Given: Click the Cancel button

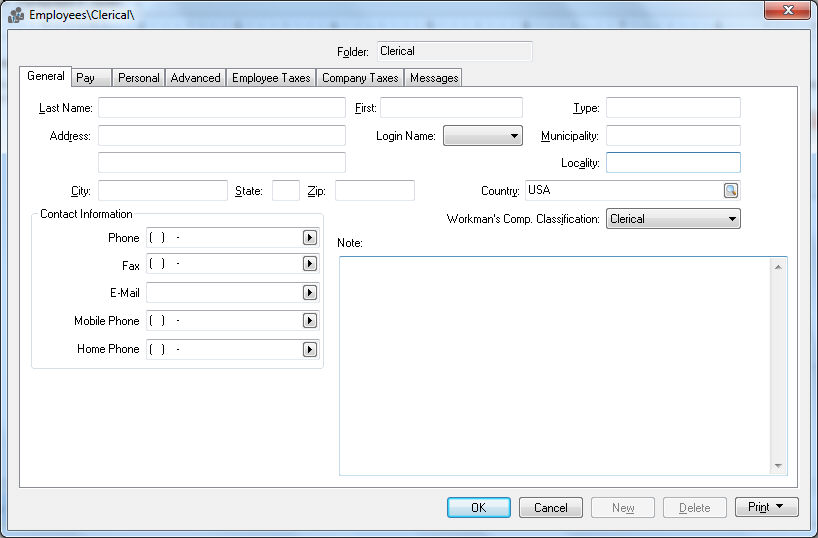Looking at the screenshot, I should tap(550, 507).
